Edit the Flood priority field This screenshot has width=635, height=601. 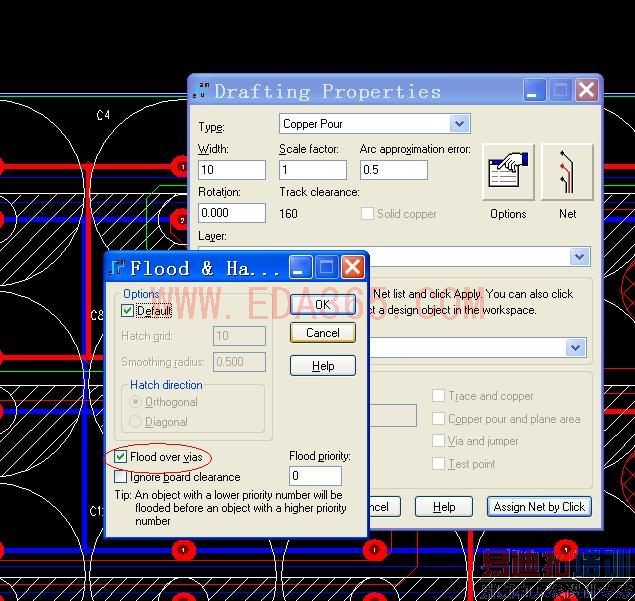315,475
